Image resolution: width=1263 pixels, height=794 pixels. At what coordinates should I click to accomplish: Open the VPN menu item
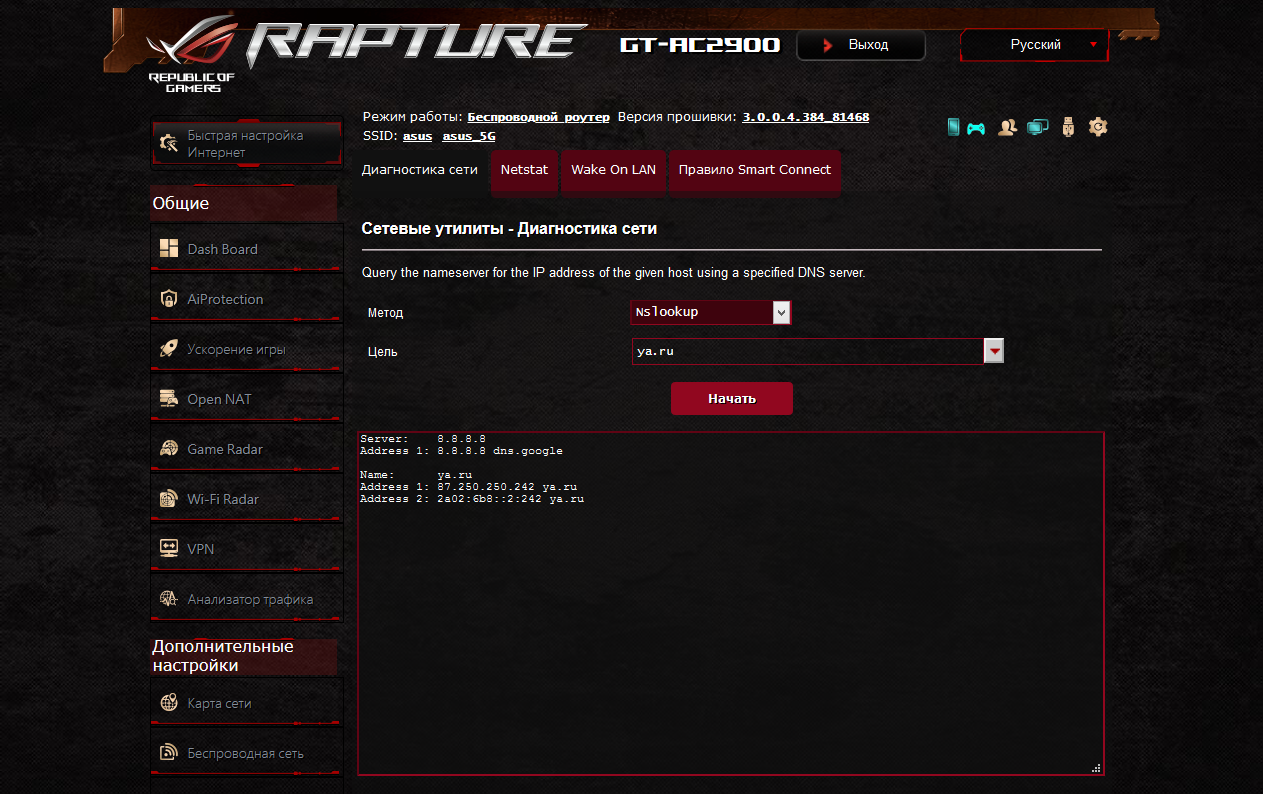pos(245,549)
